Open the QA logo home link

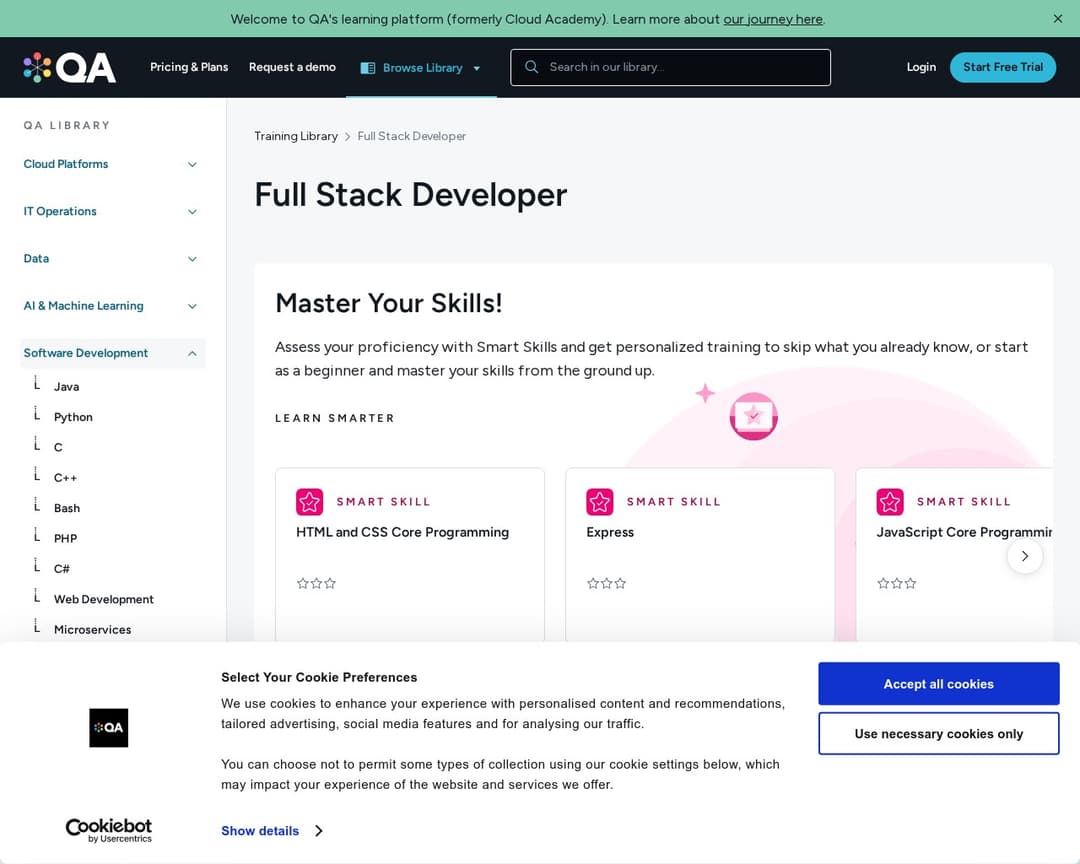pos(69,68)
